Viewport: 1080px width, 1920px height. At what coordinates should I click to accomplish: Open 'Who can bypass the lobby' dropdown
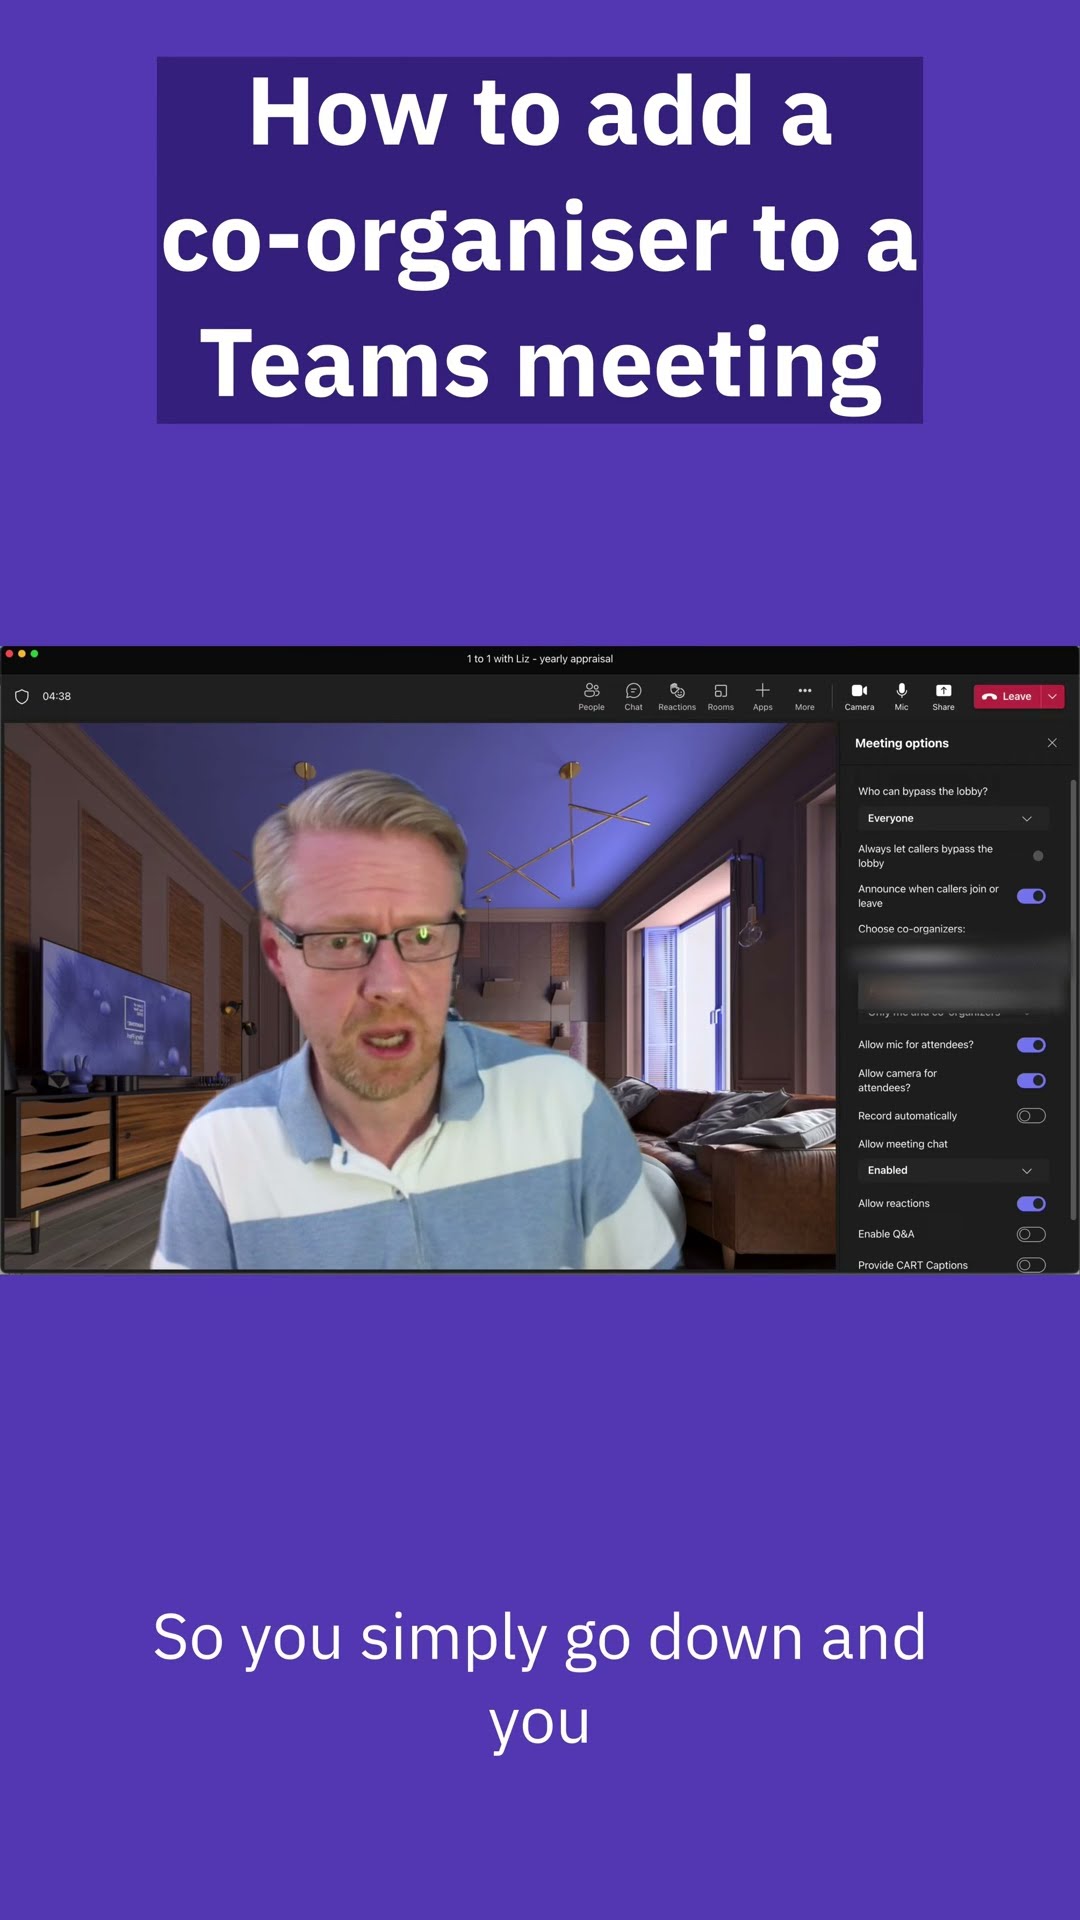(953, 818)
